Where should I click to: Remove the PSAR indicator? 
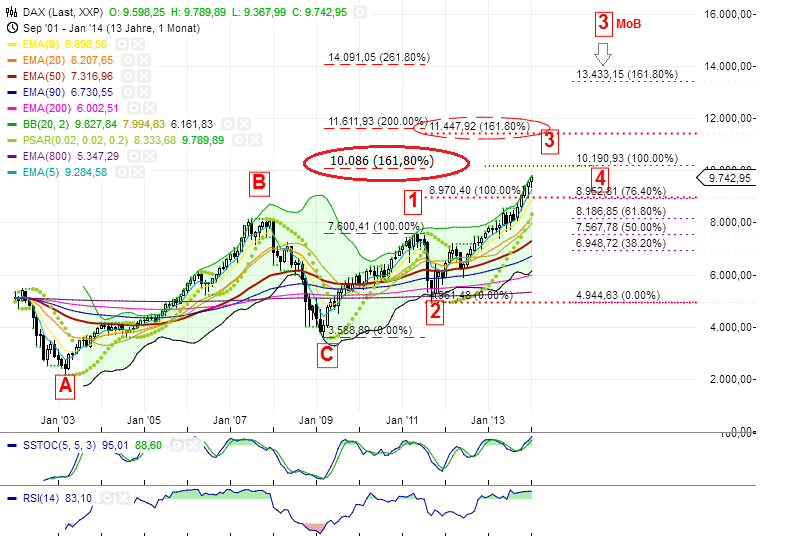tap(255, 140)
